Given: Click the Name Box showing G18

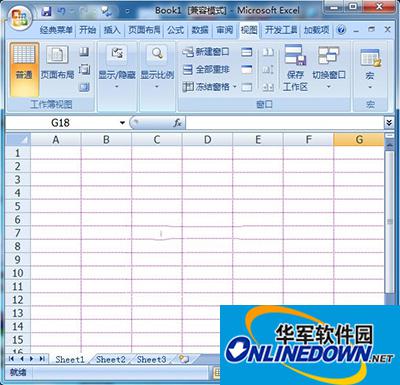Looking at the screenshot, I should 61,123.
